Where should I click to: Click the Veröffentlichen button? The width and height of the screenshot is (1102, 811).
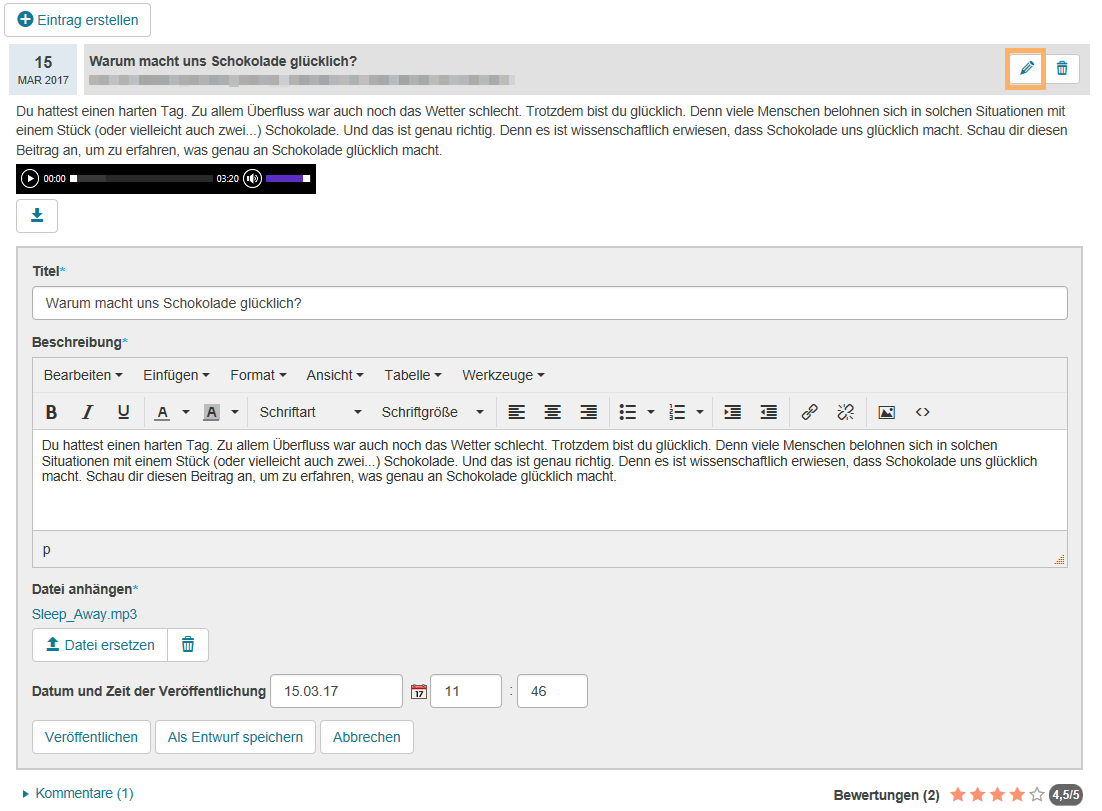[91, 737]
